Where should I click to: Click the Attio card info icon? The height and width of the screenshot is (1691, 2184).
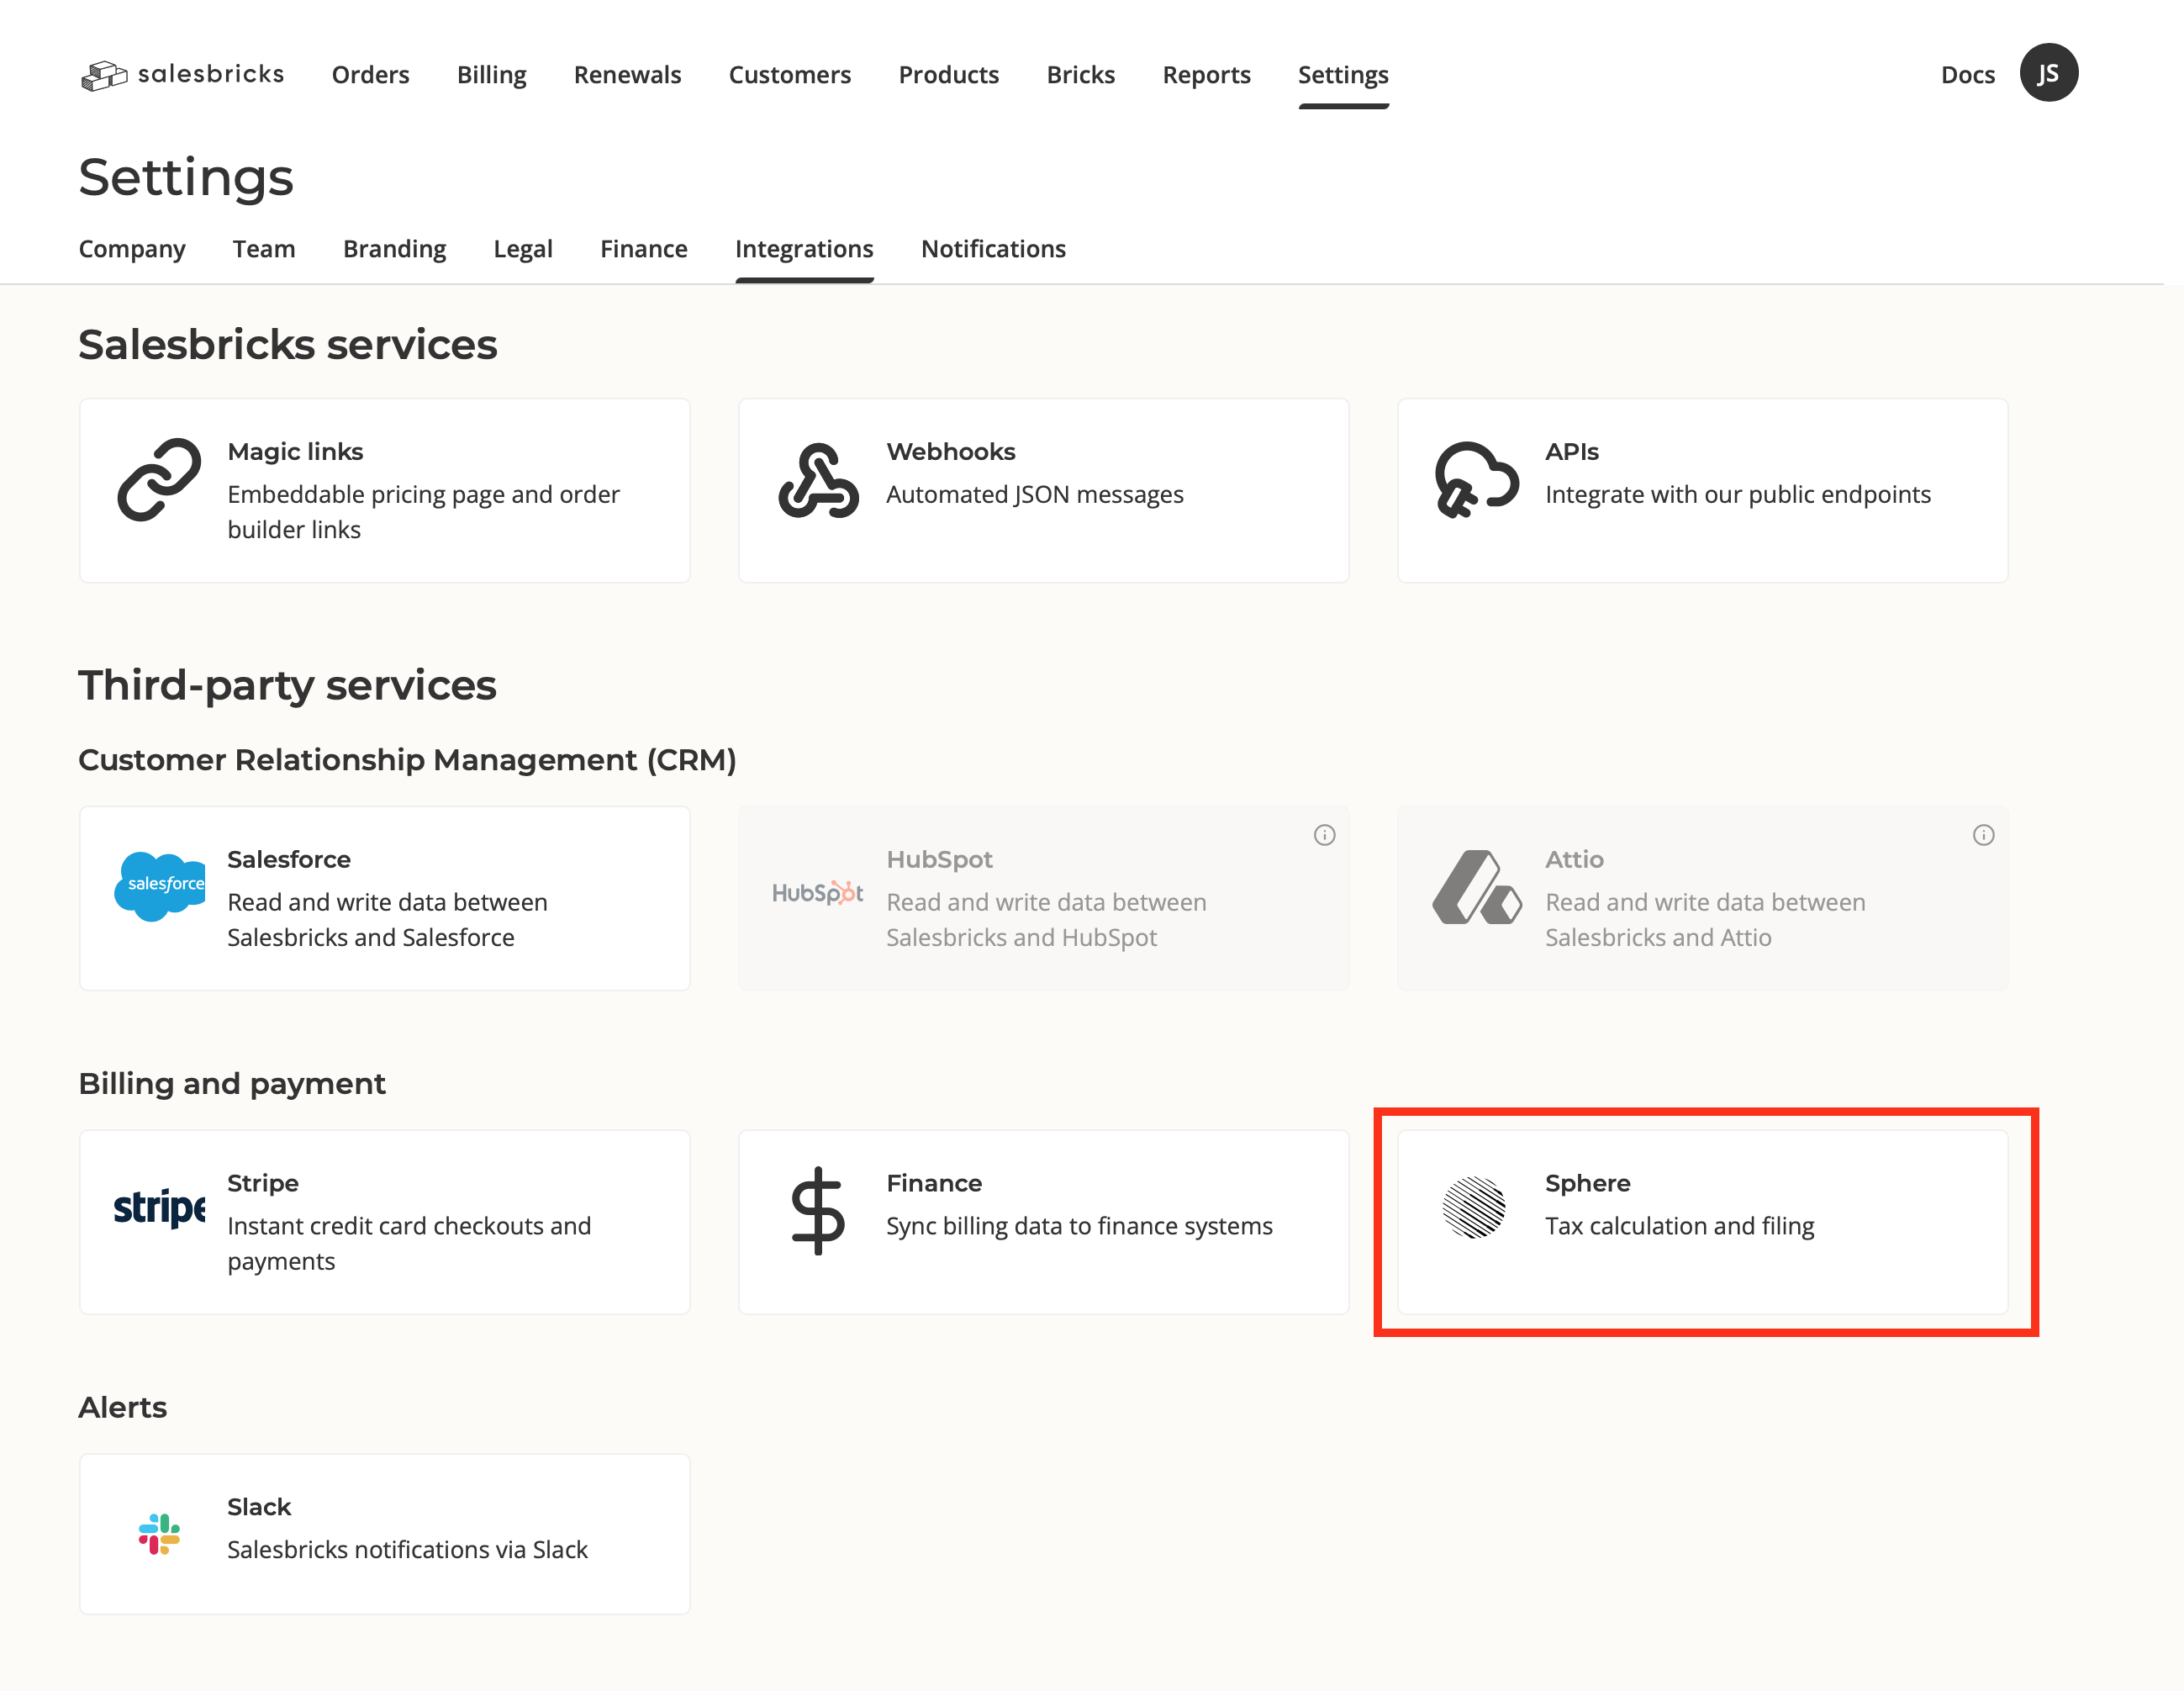point(1983,835)
